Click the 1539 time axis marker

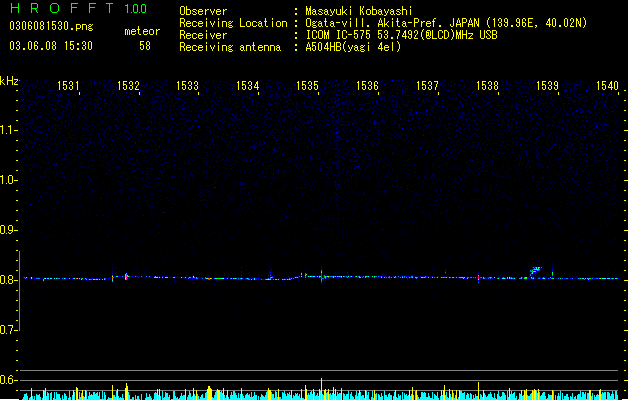pyautogui.click(x=547, y=86)
